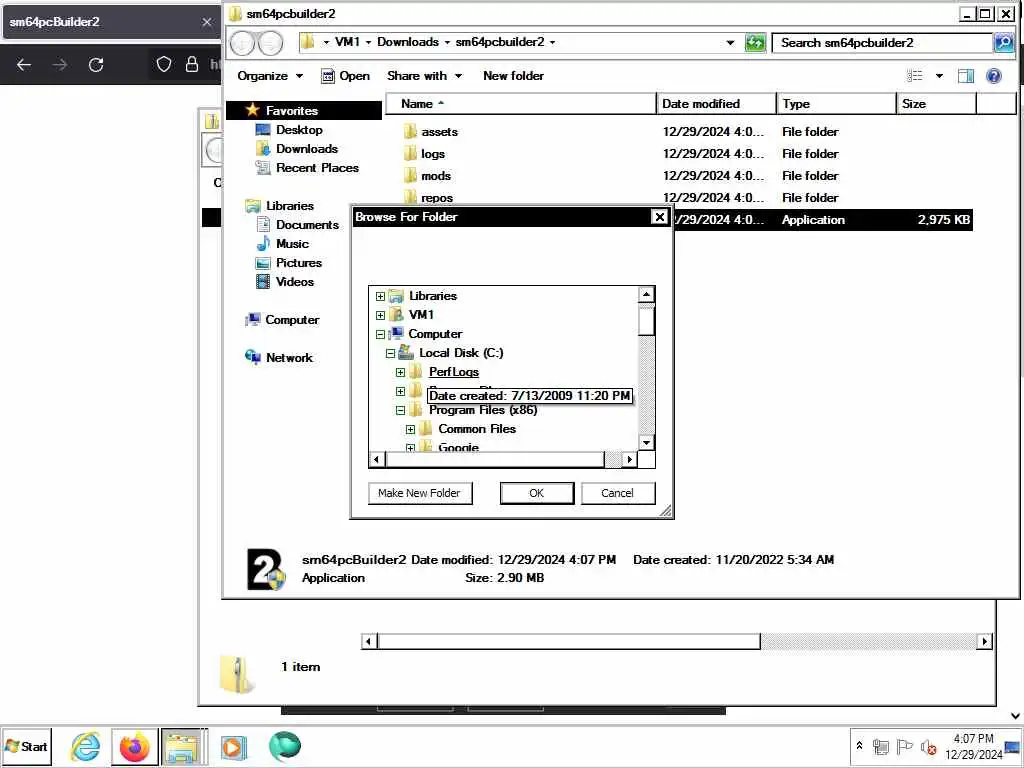This screenshot has height=768, width=1024.
Task: Click the search magnifier icon
Action: [1003, 42]
